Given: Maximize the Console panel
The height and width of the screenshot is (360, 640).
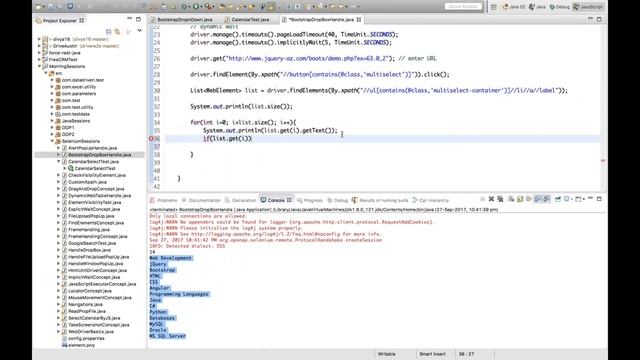Looking at the screenshot, I should tap(599, 199).
